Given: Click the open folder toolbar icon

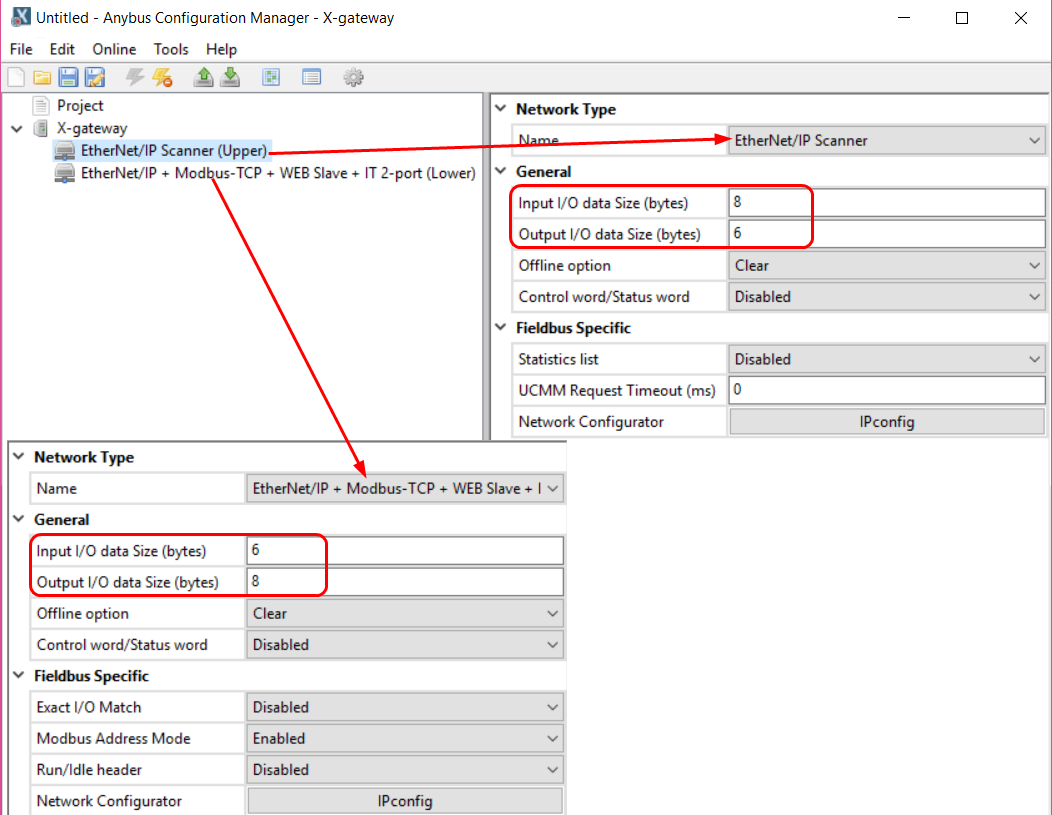Looking at the screenshot, I should [42, 78].
